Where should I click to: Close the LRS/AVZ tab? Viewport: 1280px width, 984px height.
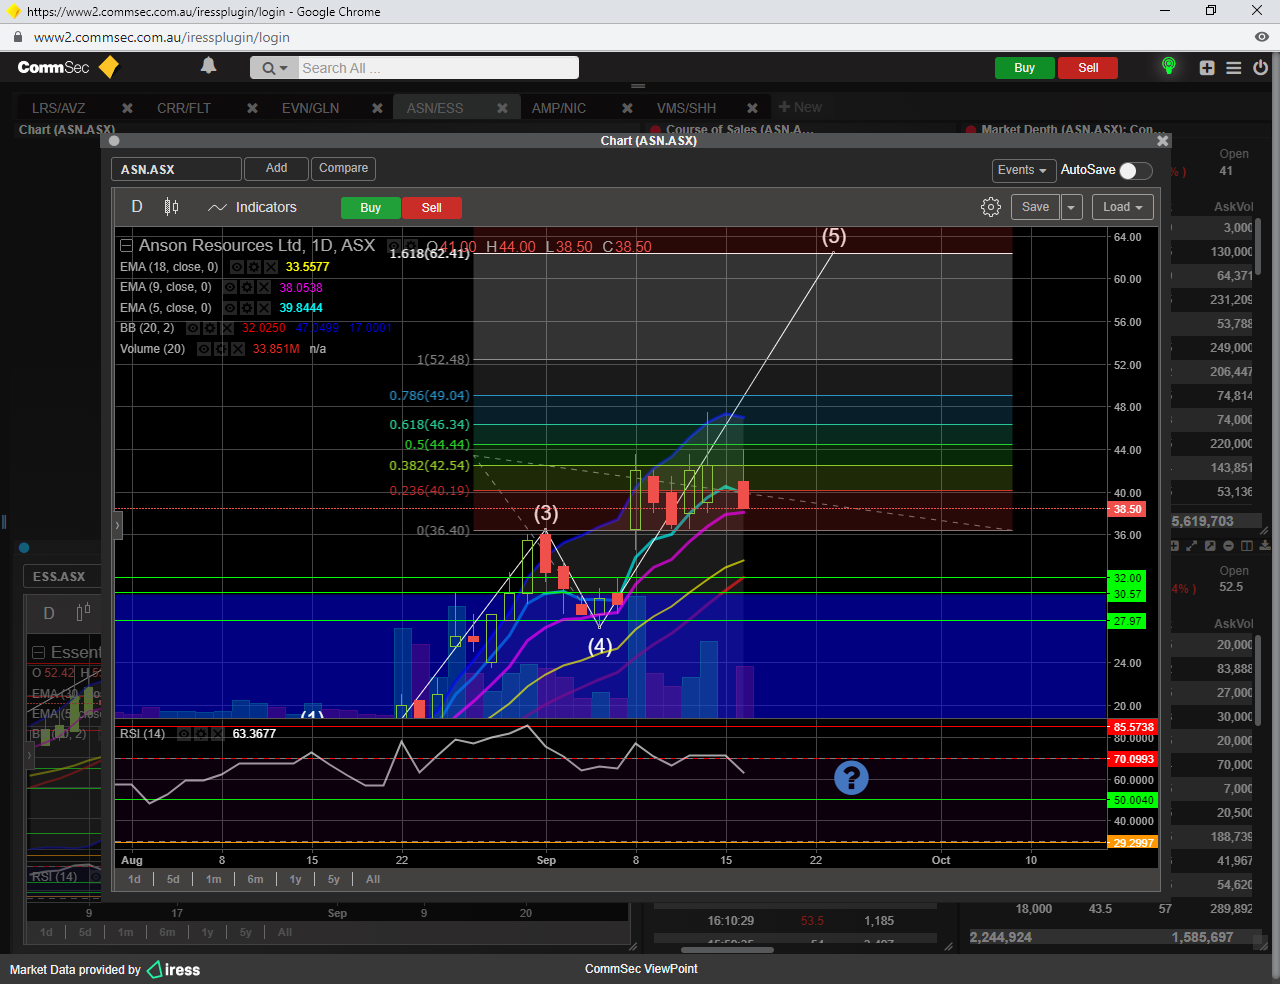127,108
